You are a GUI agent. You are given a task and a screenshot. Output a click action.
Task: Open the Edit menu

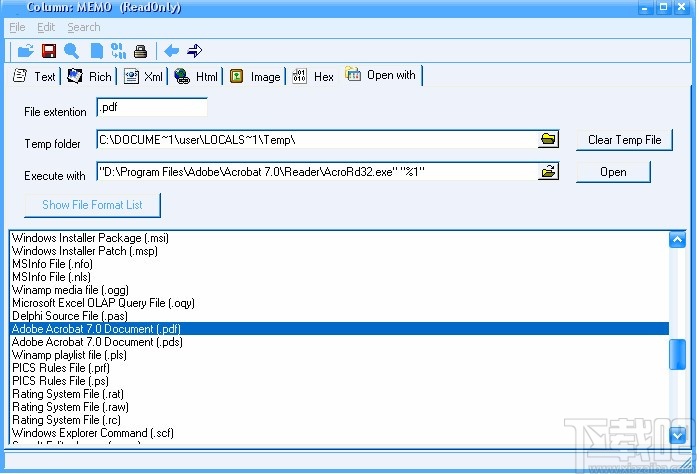point(46,27)
